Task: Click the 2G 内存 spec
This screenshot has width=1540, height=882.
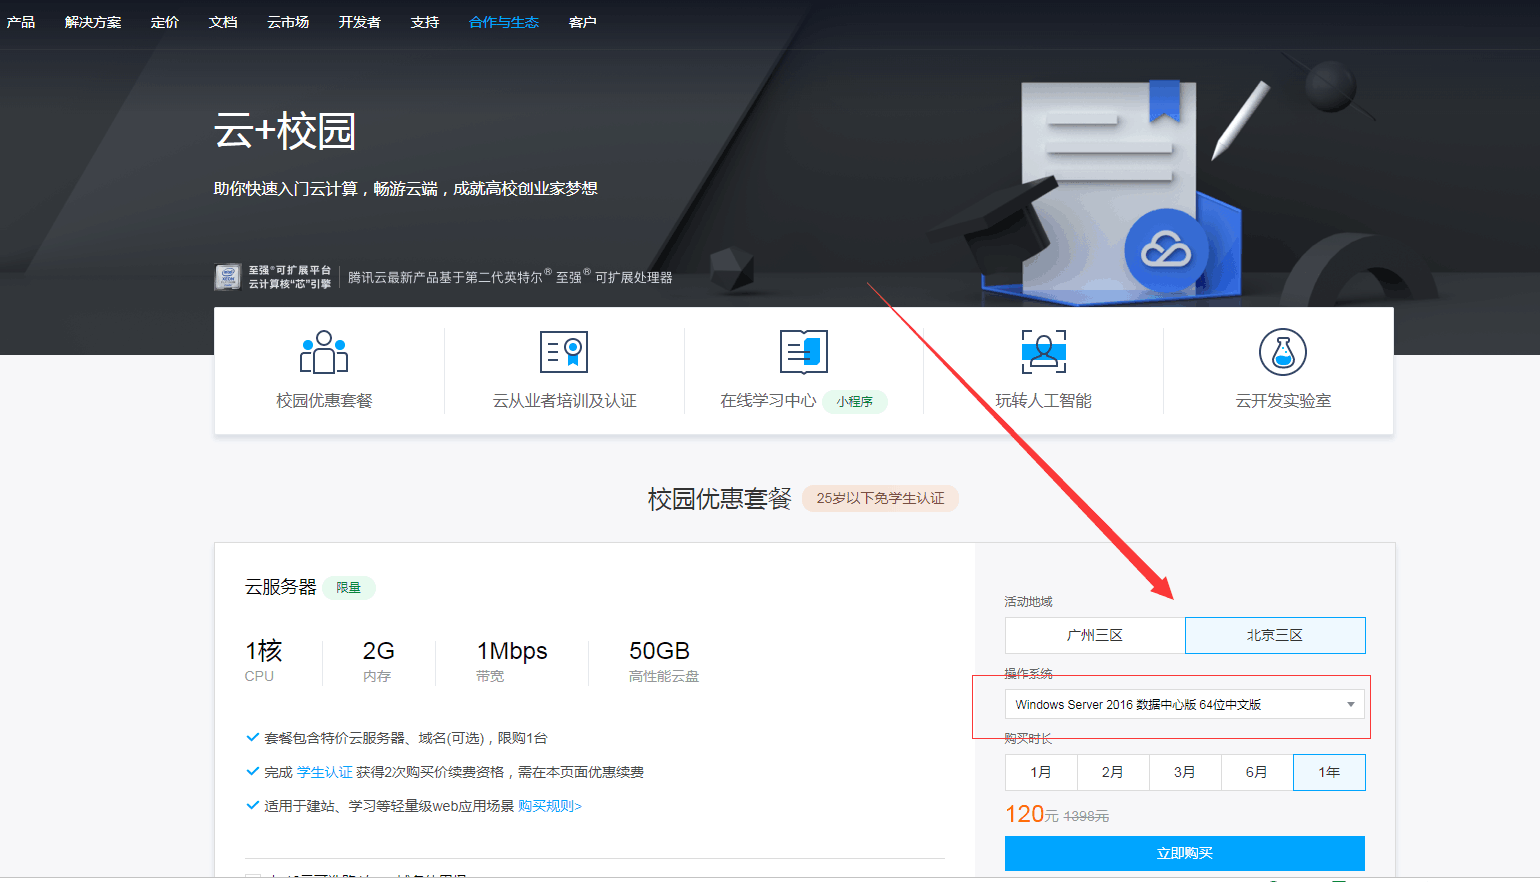Action: click(x=378, y=661)
